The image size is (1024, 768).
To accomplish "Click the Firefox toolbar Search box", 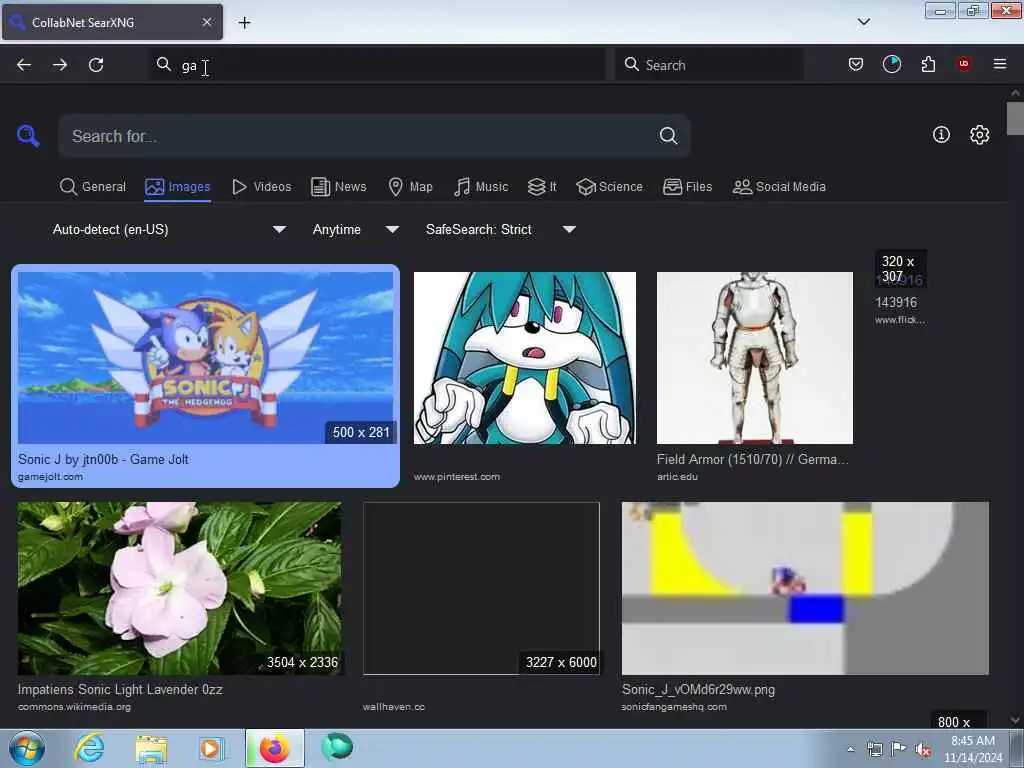I will pyautogui.click(x=709, y=65).
